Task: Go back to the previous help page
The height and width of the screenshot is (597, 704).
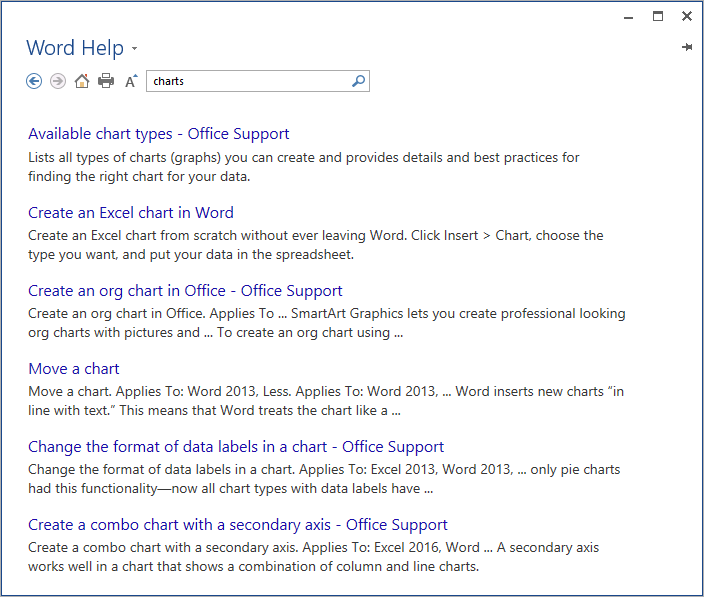Action: click(34, 81)
